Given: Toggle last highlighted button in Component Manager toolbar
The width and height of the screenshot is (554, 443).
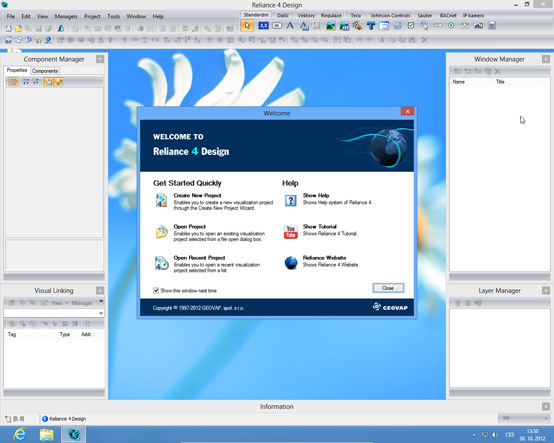Looking at the screenshot, I should click(59, 82).
